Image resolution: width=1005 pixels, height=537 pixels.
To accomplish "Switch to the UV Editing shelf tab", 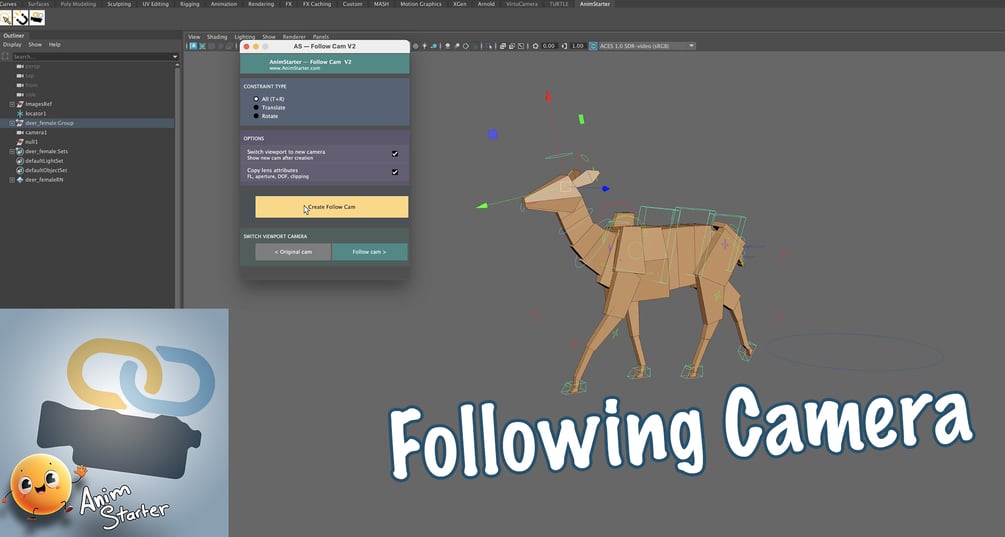I will [155, 4].
